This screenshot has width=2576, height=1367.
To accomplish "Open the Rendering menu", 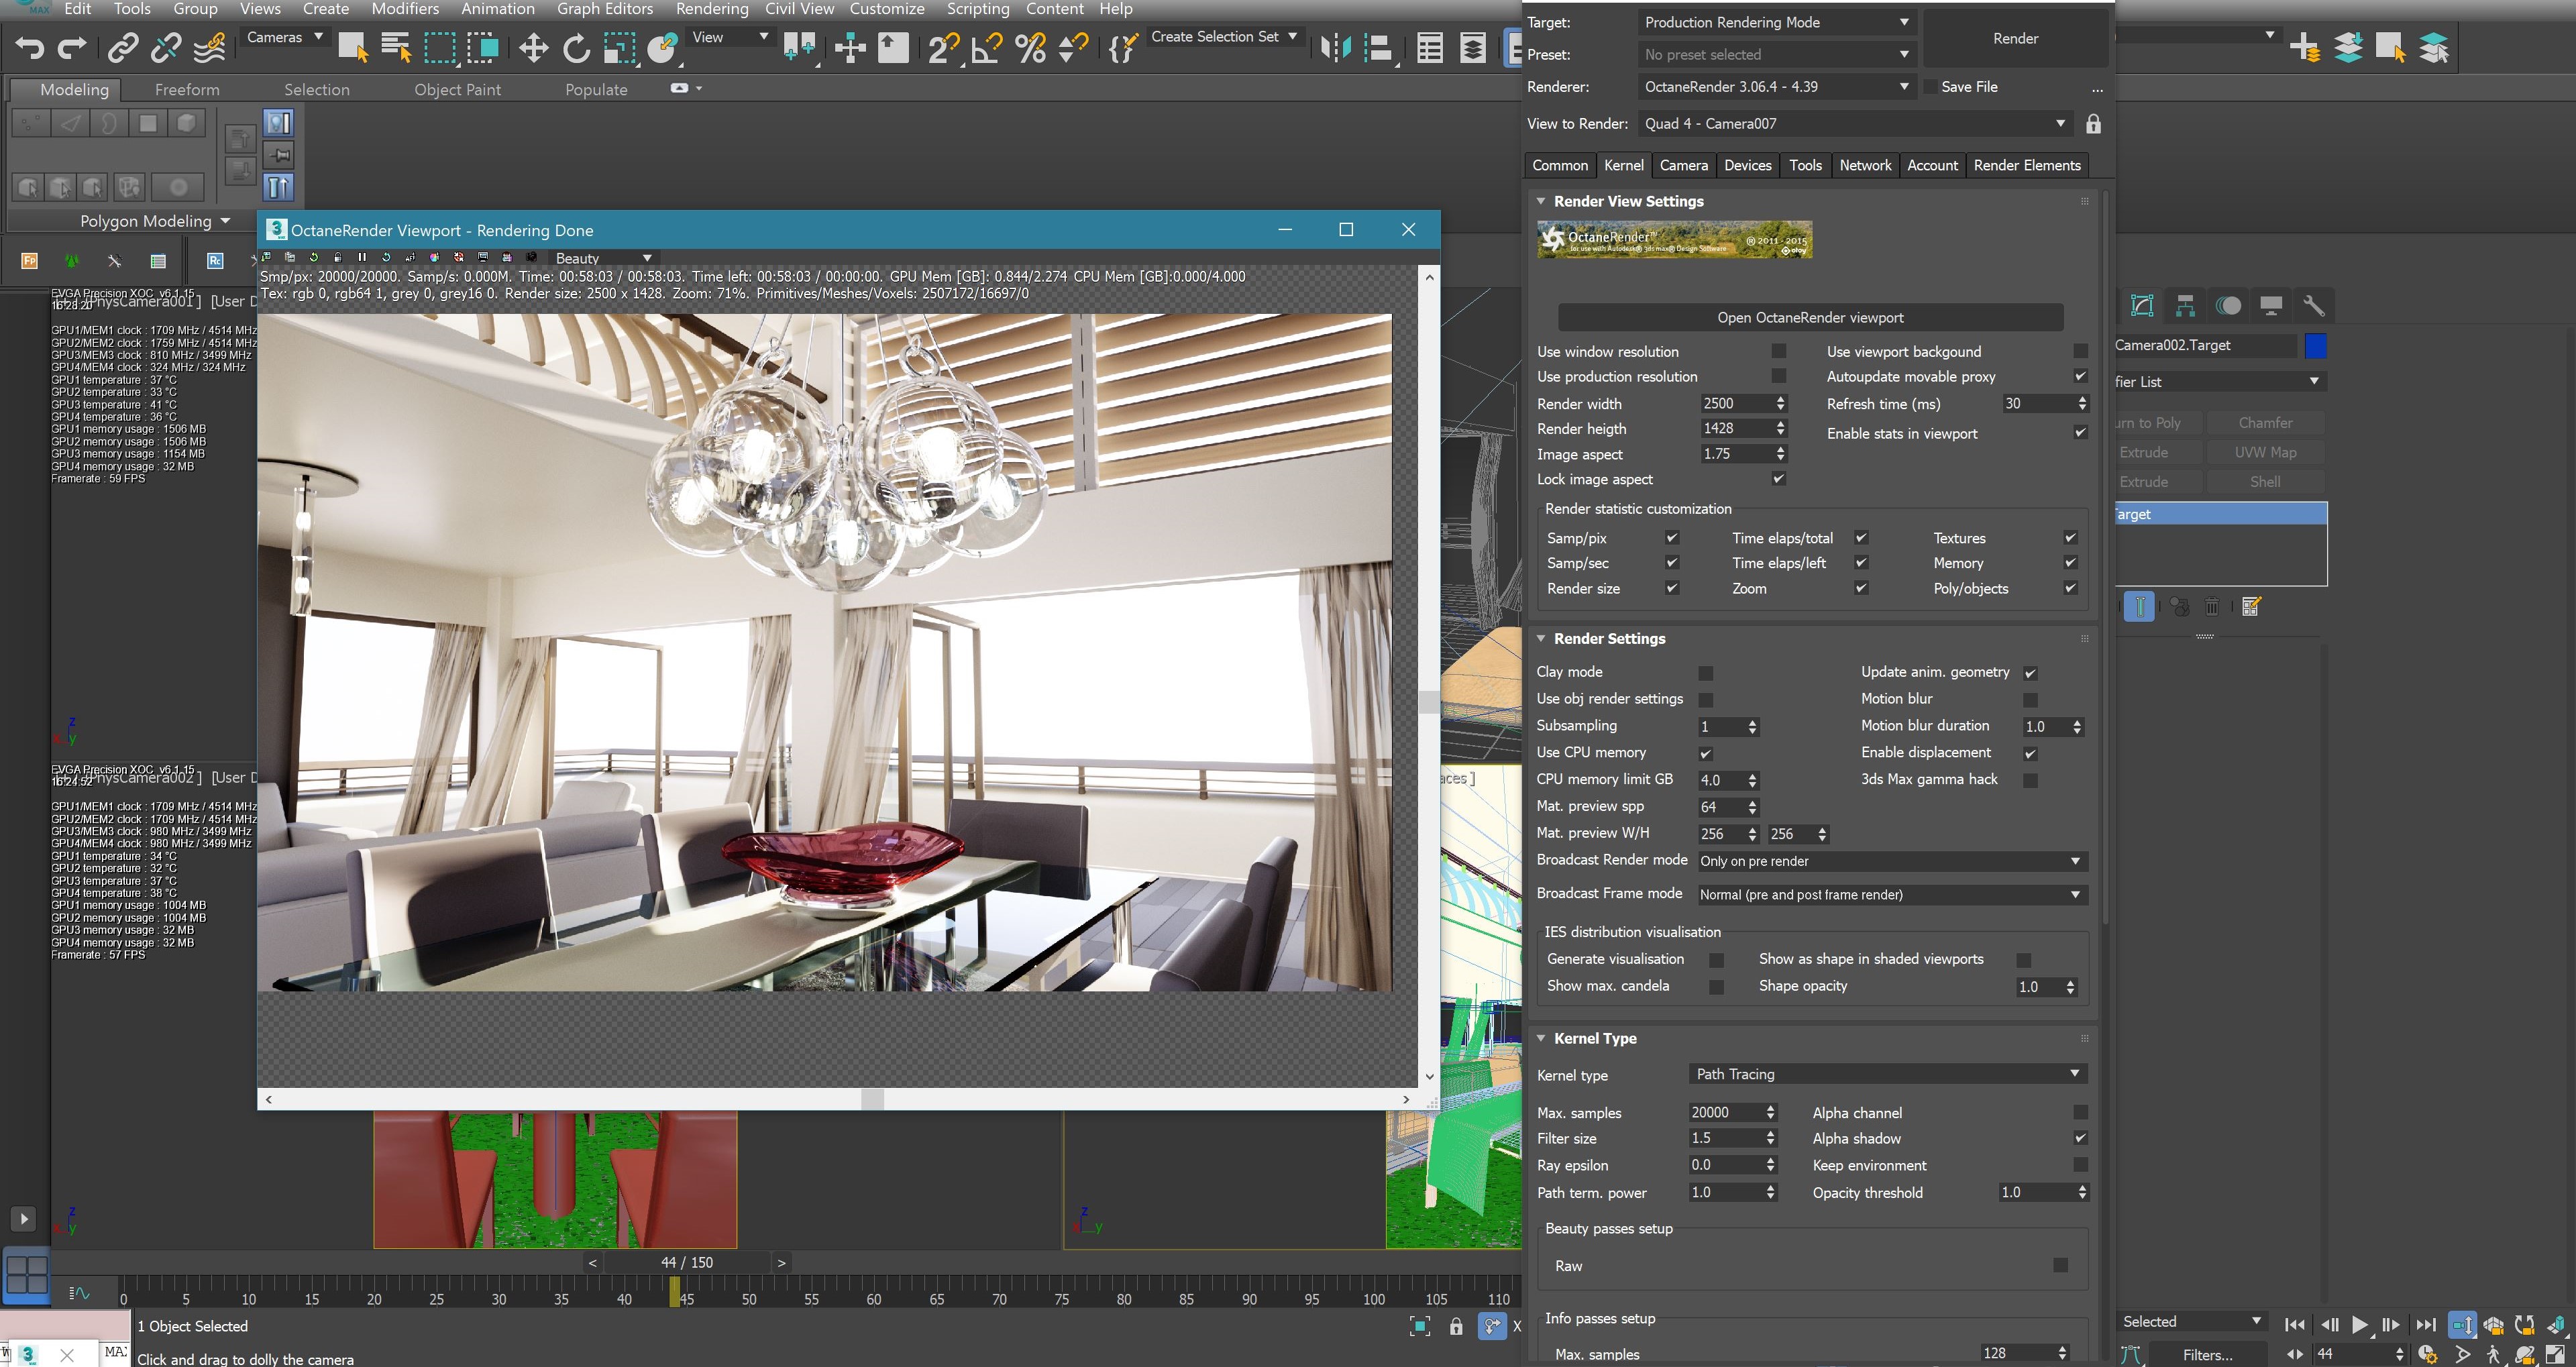I will 711,9.
